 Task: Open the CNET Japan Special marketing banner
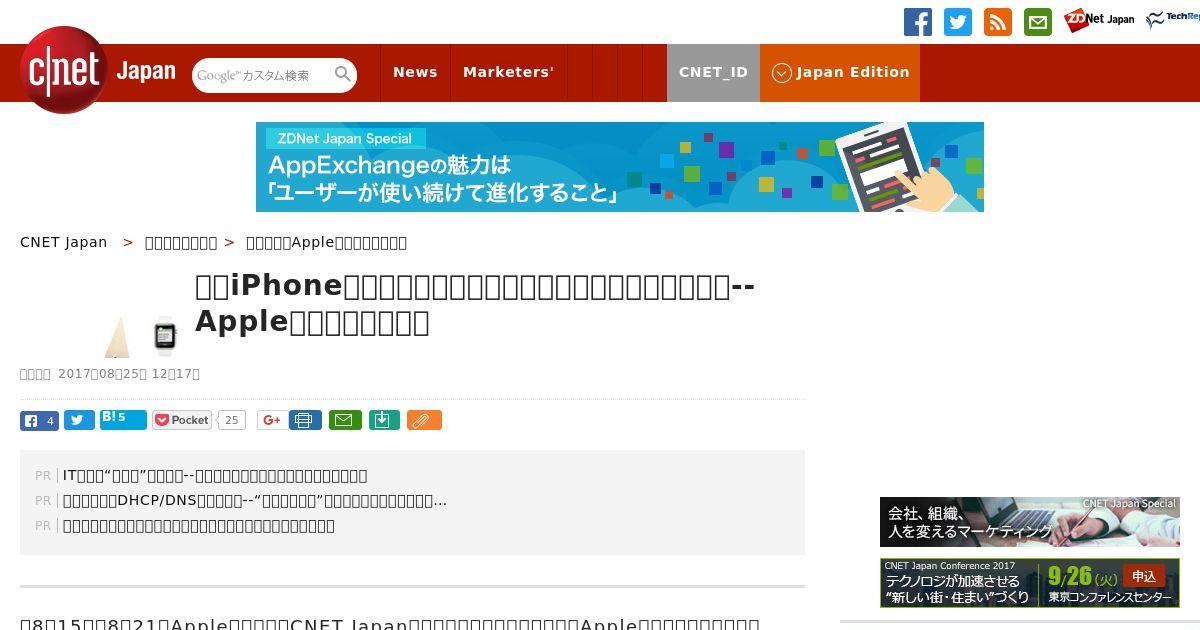pos(1030,522)
